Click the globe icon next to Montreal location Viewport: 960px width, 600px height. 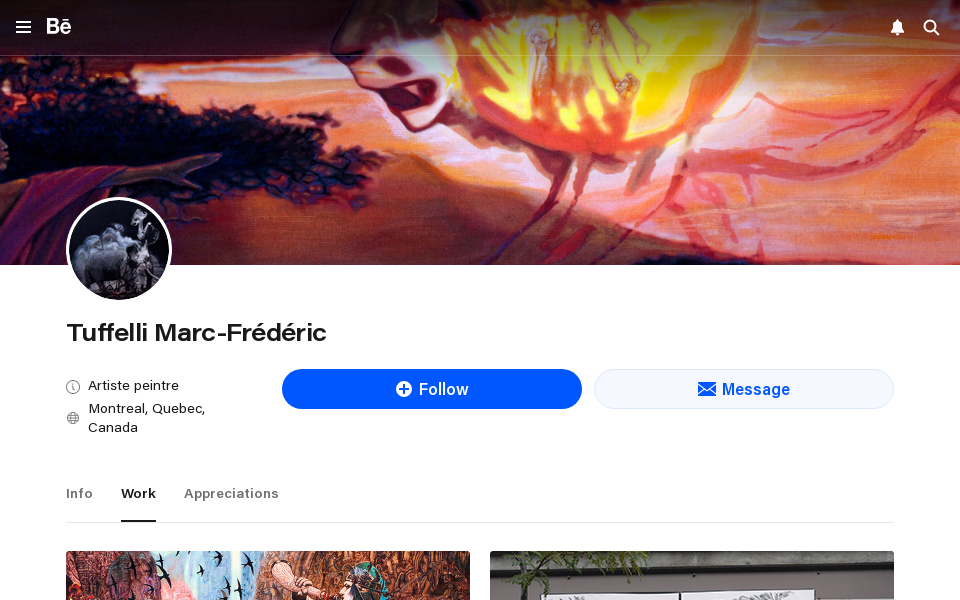73,418
